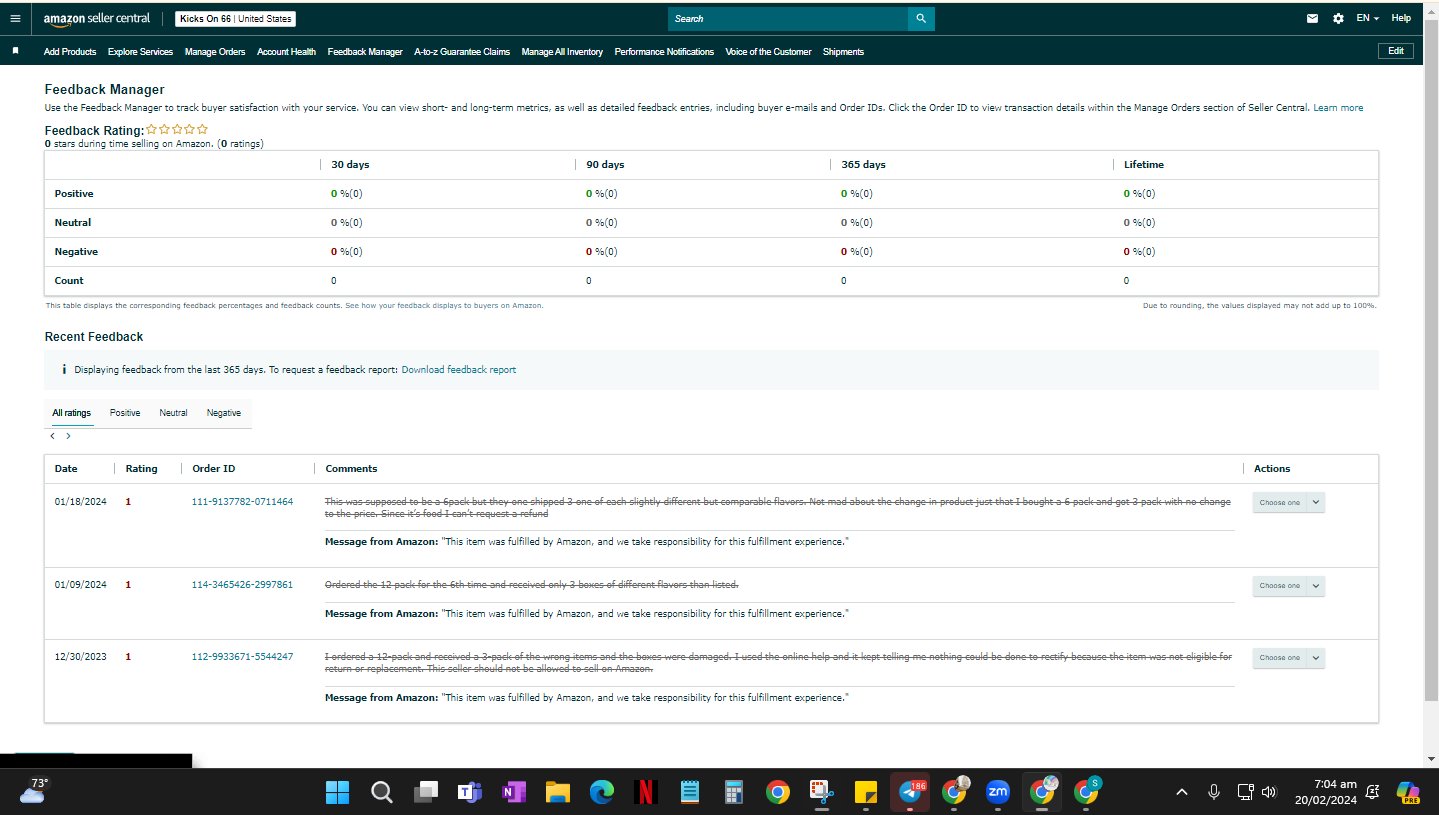Open Netflix app in taskbar
1439x815 pixels.
(646, 792)
